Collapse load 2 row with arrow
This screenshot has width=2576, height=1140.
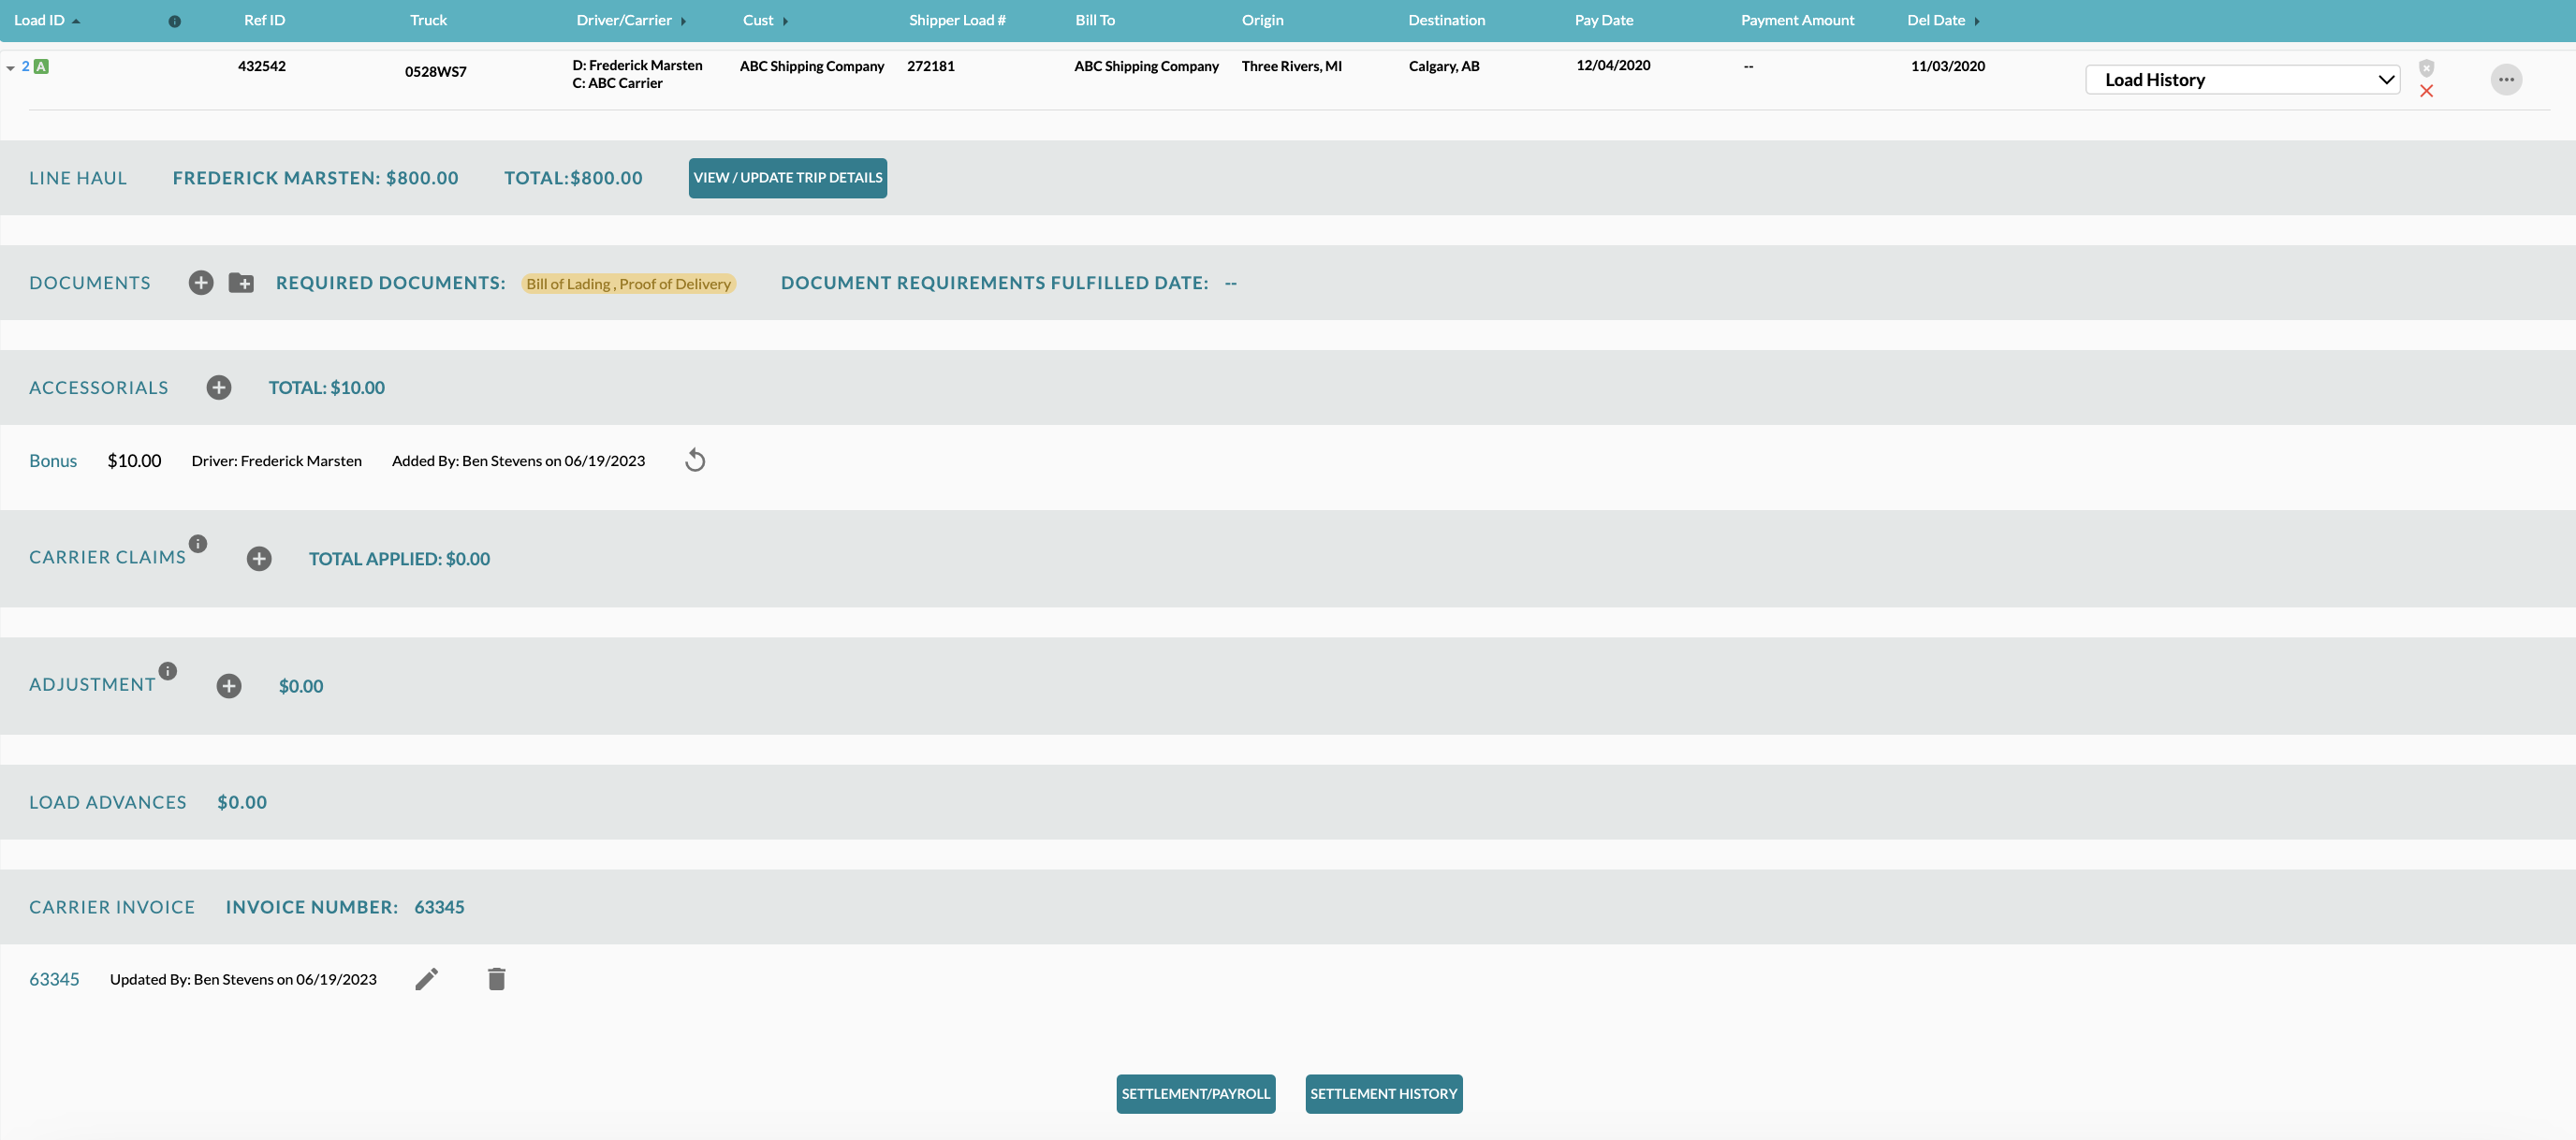(x=10, y=68)
